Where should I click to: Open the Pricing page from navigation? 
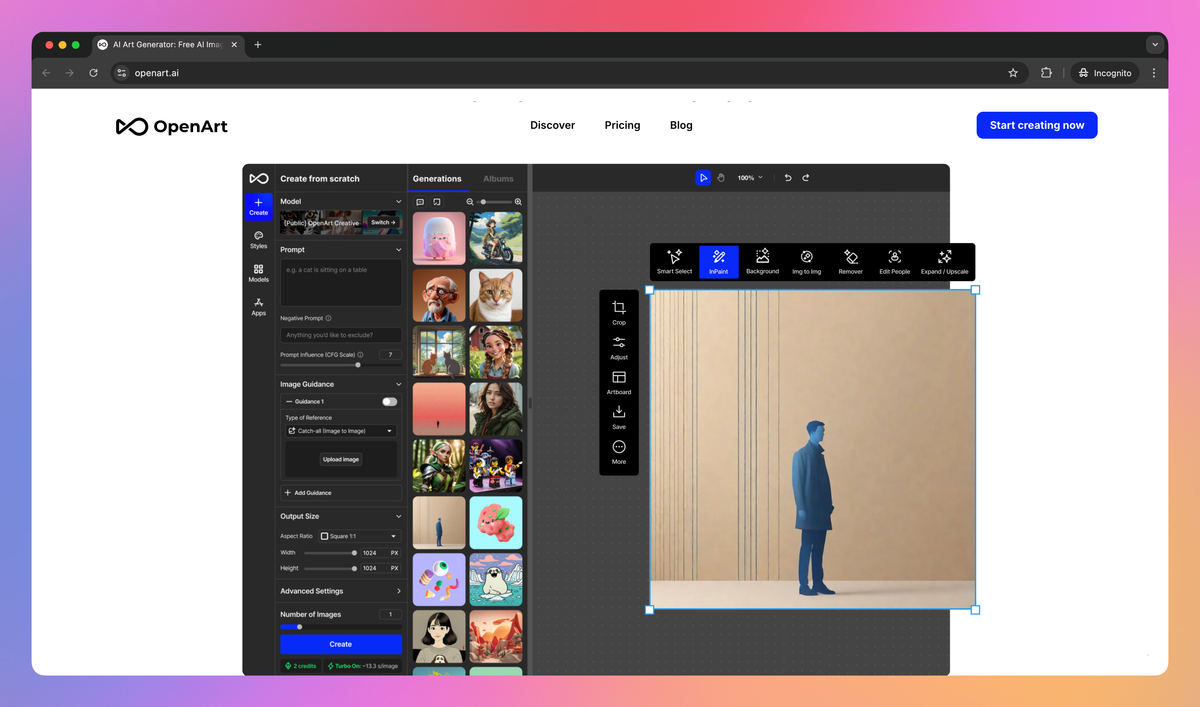622,125
